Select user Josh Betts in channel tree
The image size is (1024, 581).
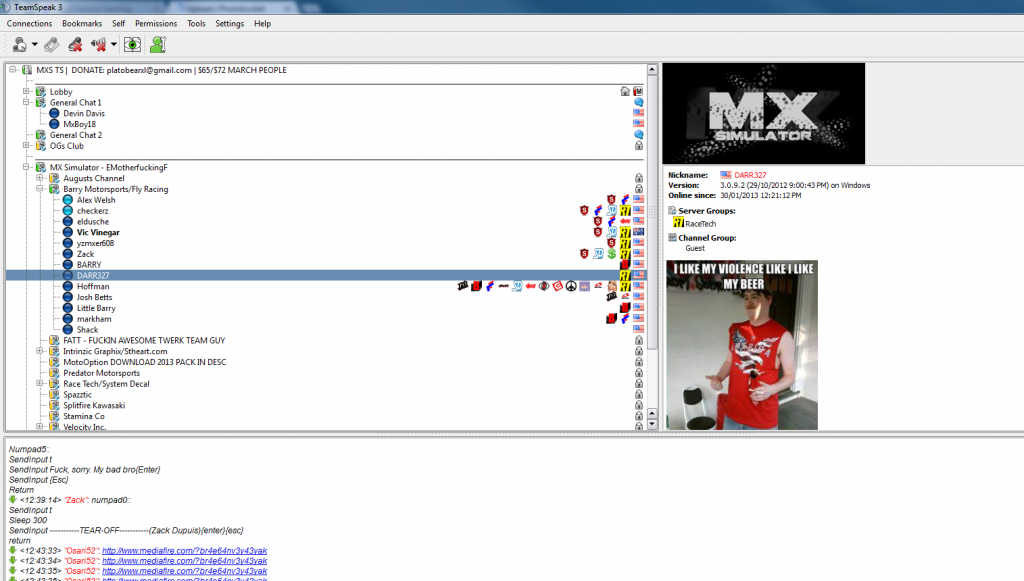[95, 297]
